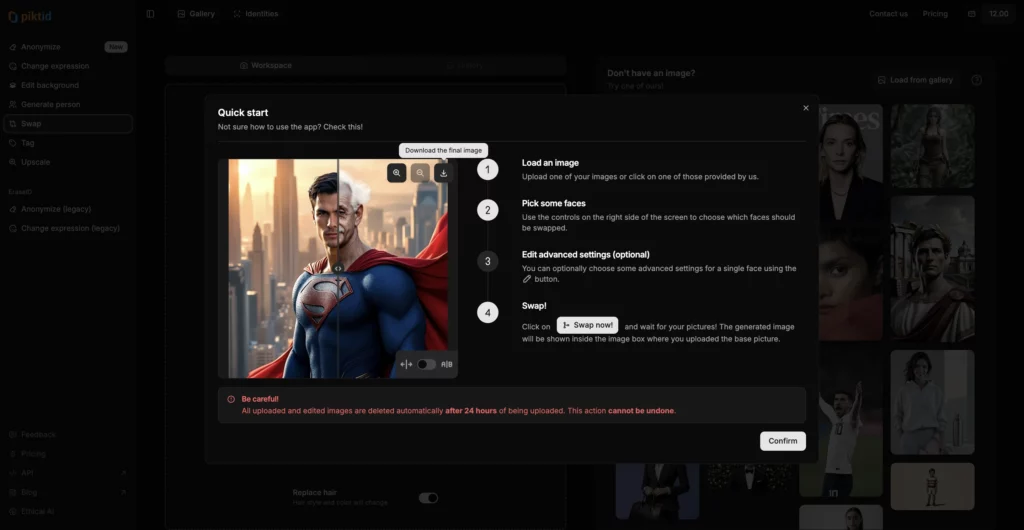This screenshot has width=1024, height=530.
Task: Open Pricing link in top bar
Action: 935,14
